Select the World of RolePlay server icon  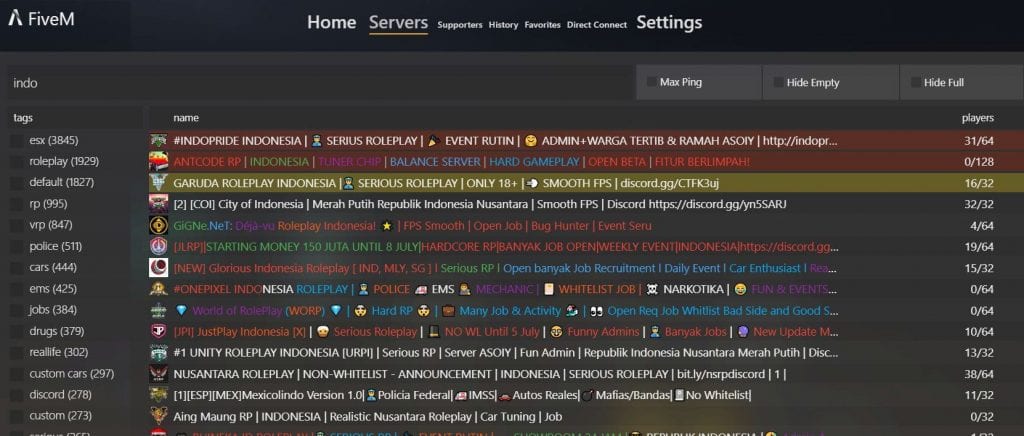pyautogui.click(x=158, y=311)
